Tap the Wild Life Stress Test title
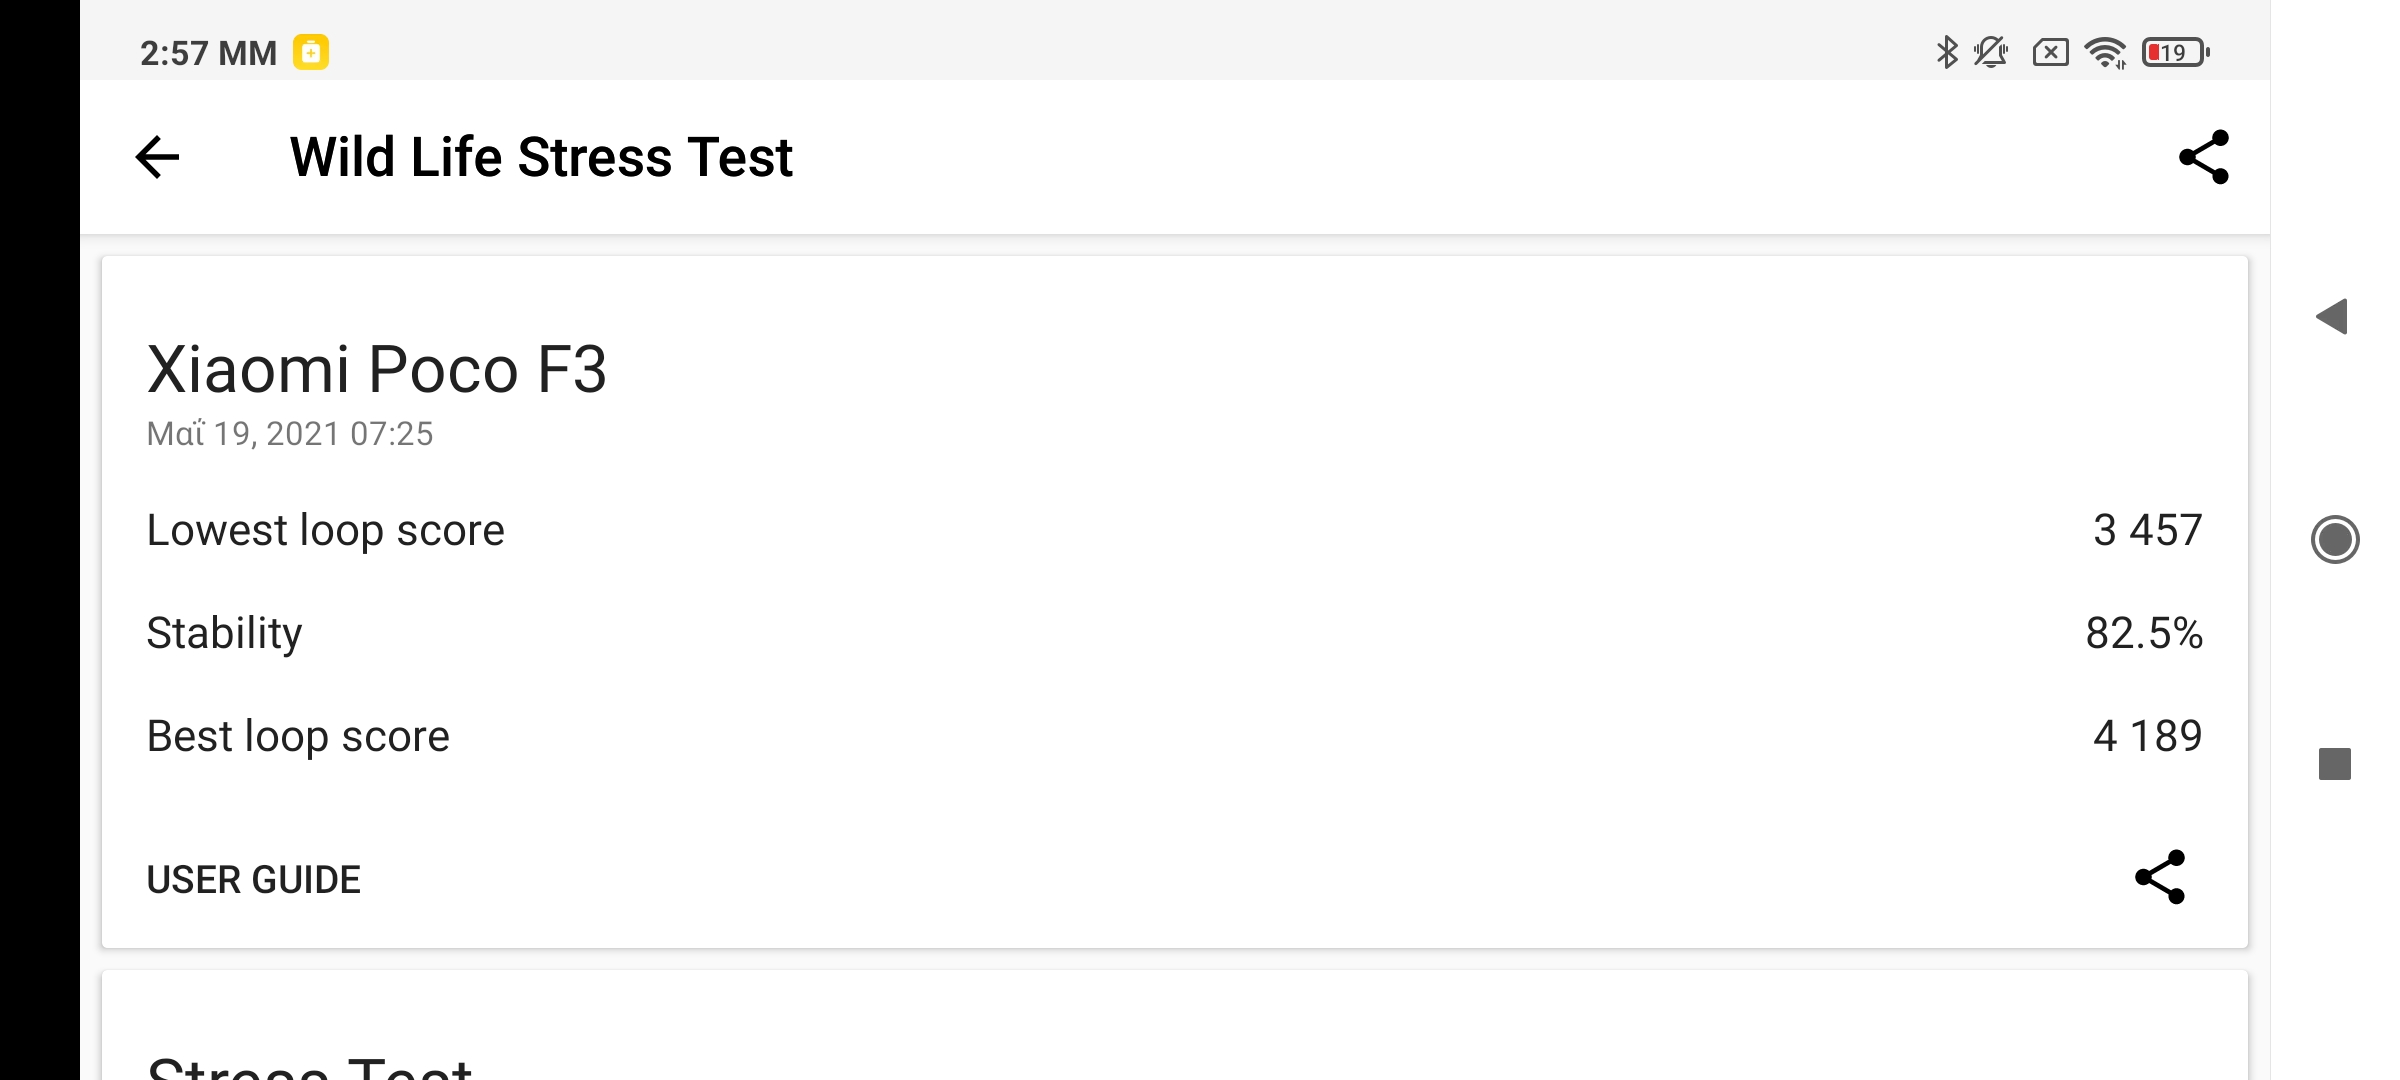Screen dimensions: 2400x1080 pyautogui.click(x=541, y=157)
